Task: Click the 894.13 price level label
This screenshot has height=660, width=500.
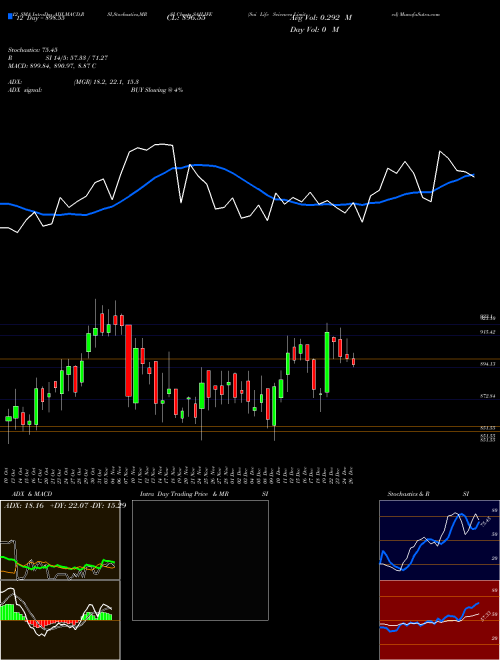Action: [488, 364]
